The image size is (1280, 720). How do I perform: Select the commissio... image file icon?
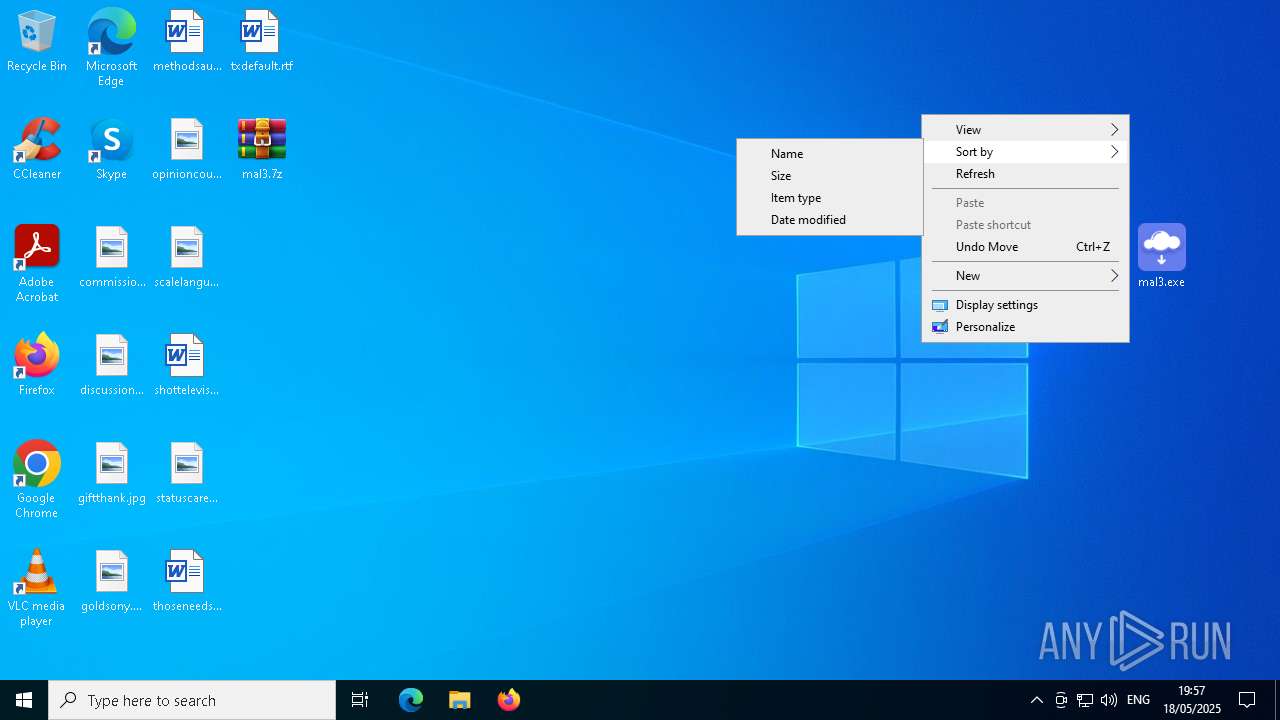tap(112, 258)
